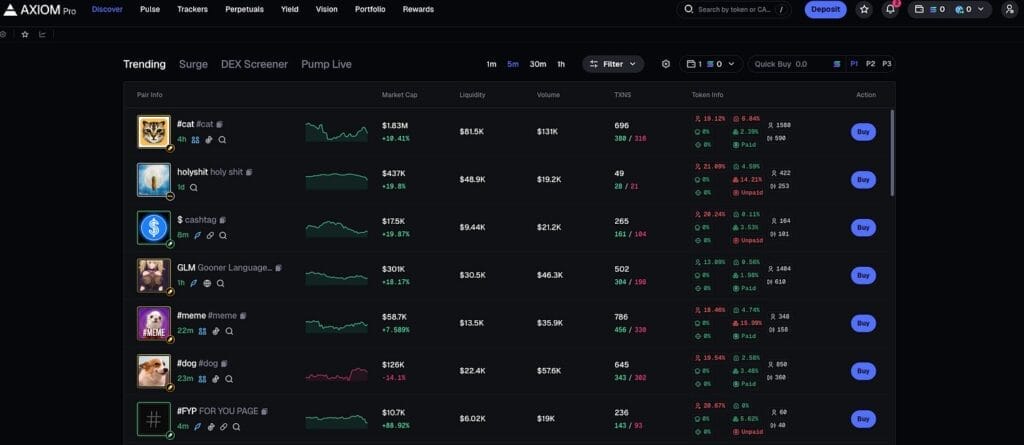Viewport: 1024px width, 445px height.
Task: Click the search icon in holyshit row
Action: point(193,187)
